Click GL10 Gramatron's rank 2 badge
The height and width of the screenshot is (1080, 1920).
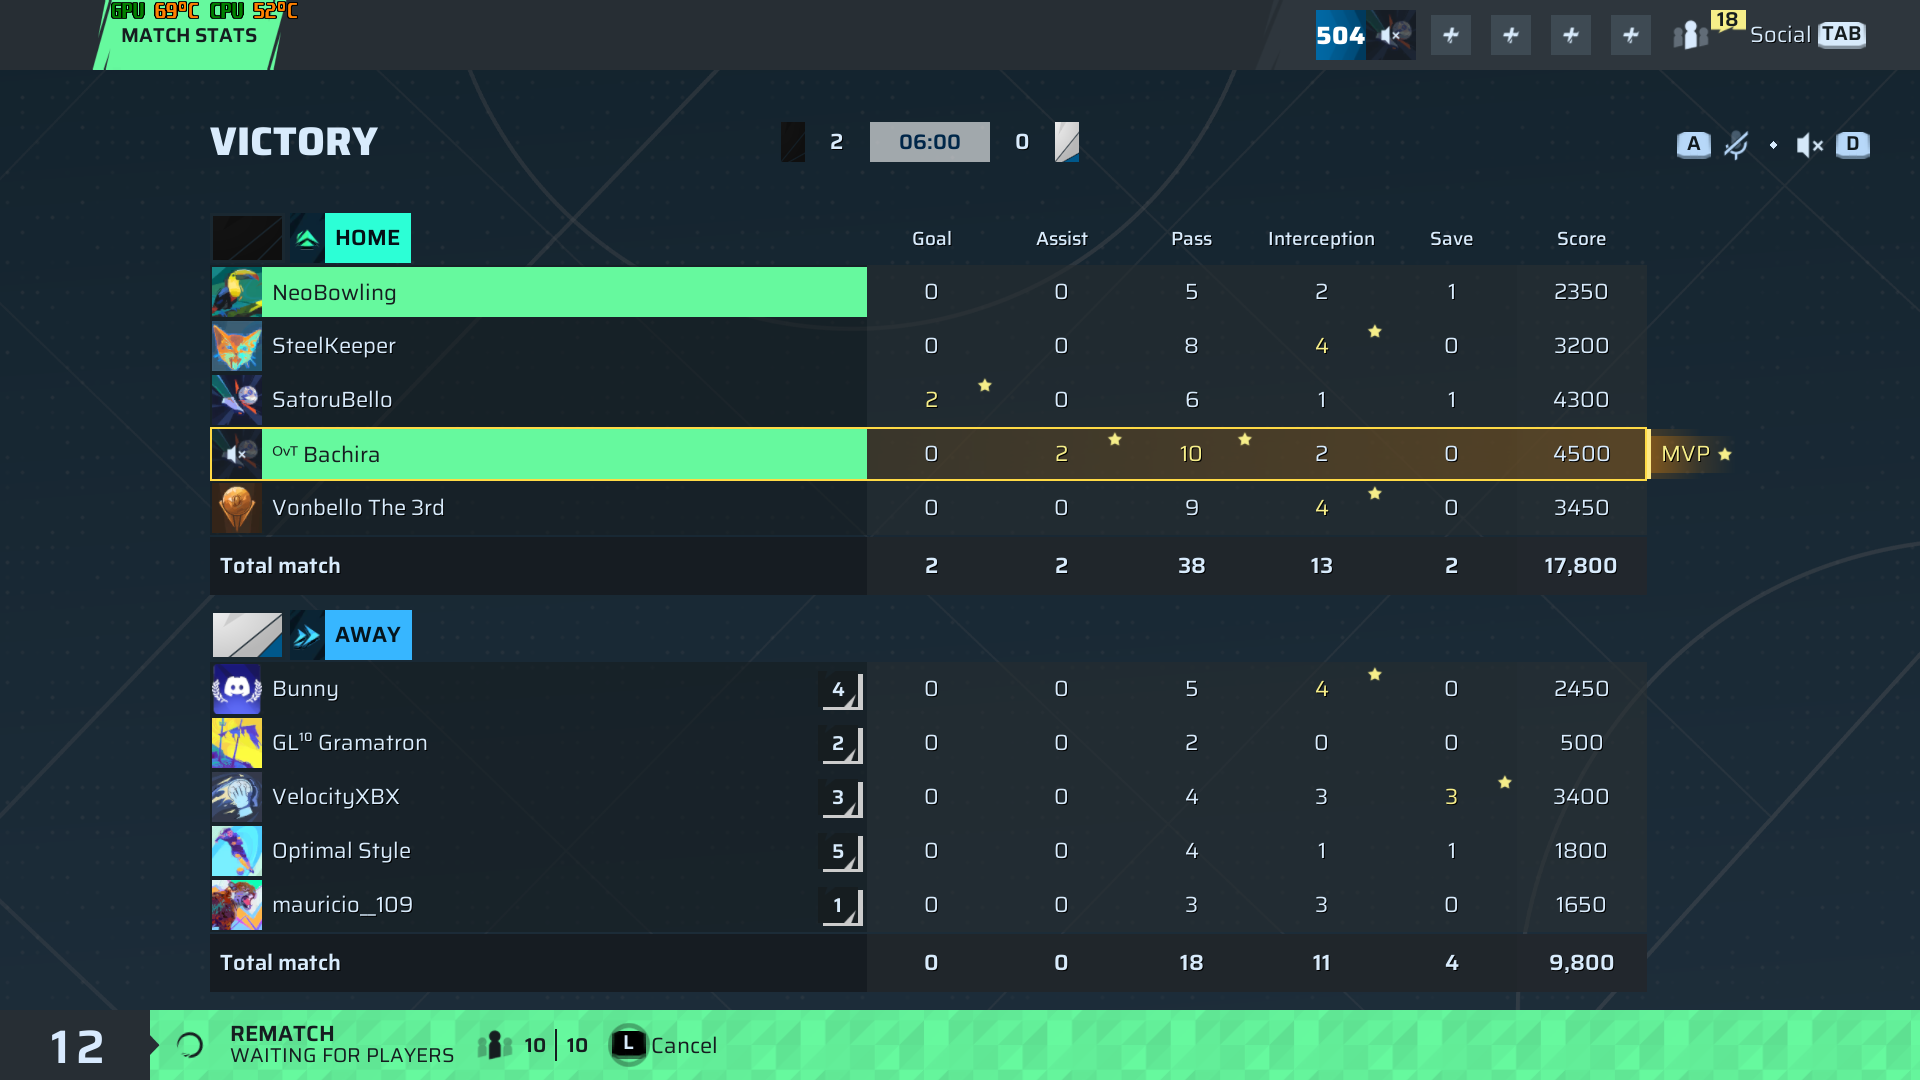pos(840,744)
